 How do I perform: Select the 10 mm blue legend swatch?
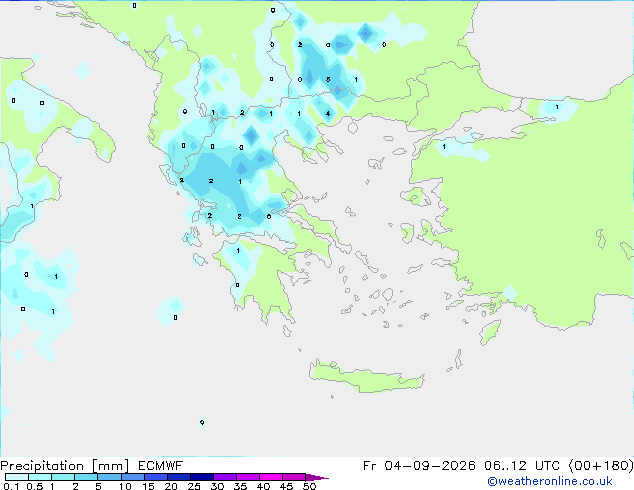132,477
